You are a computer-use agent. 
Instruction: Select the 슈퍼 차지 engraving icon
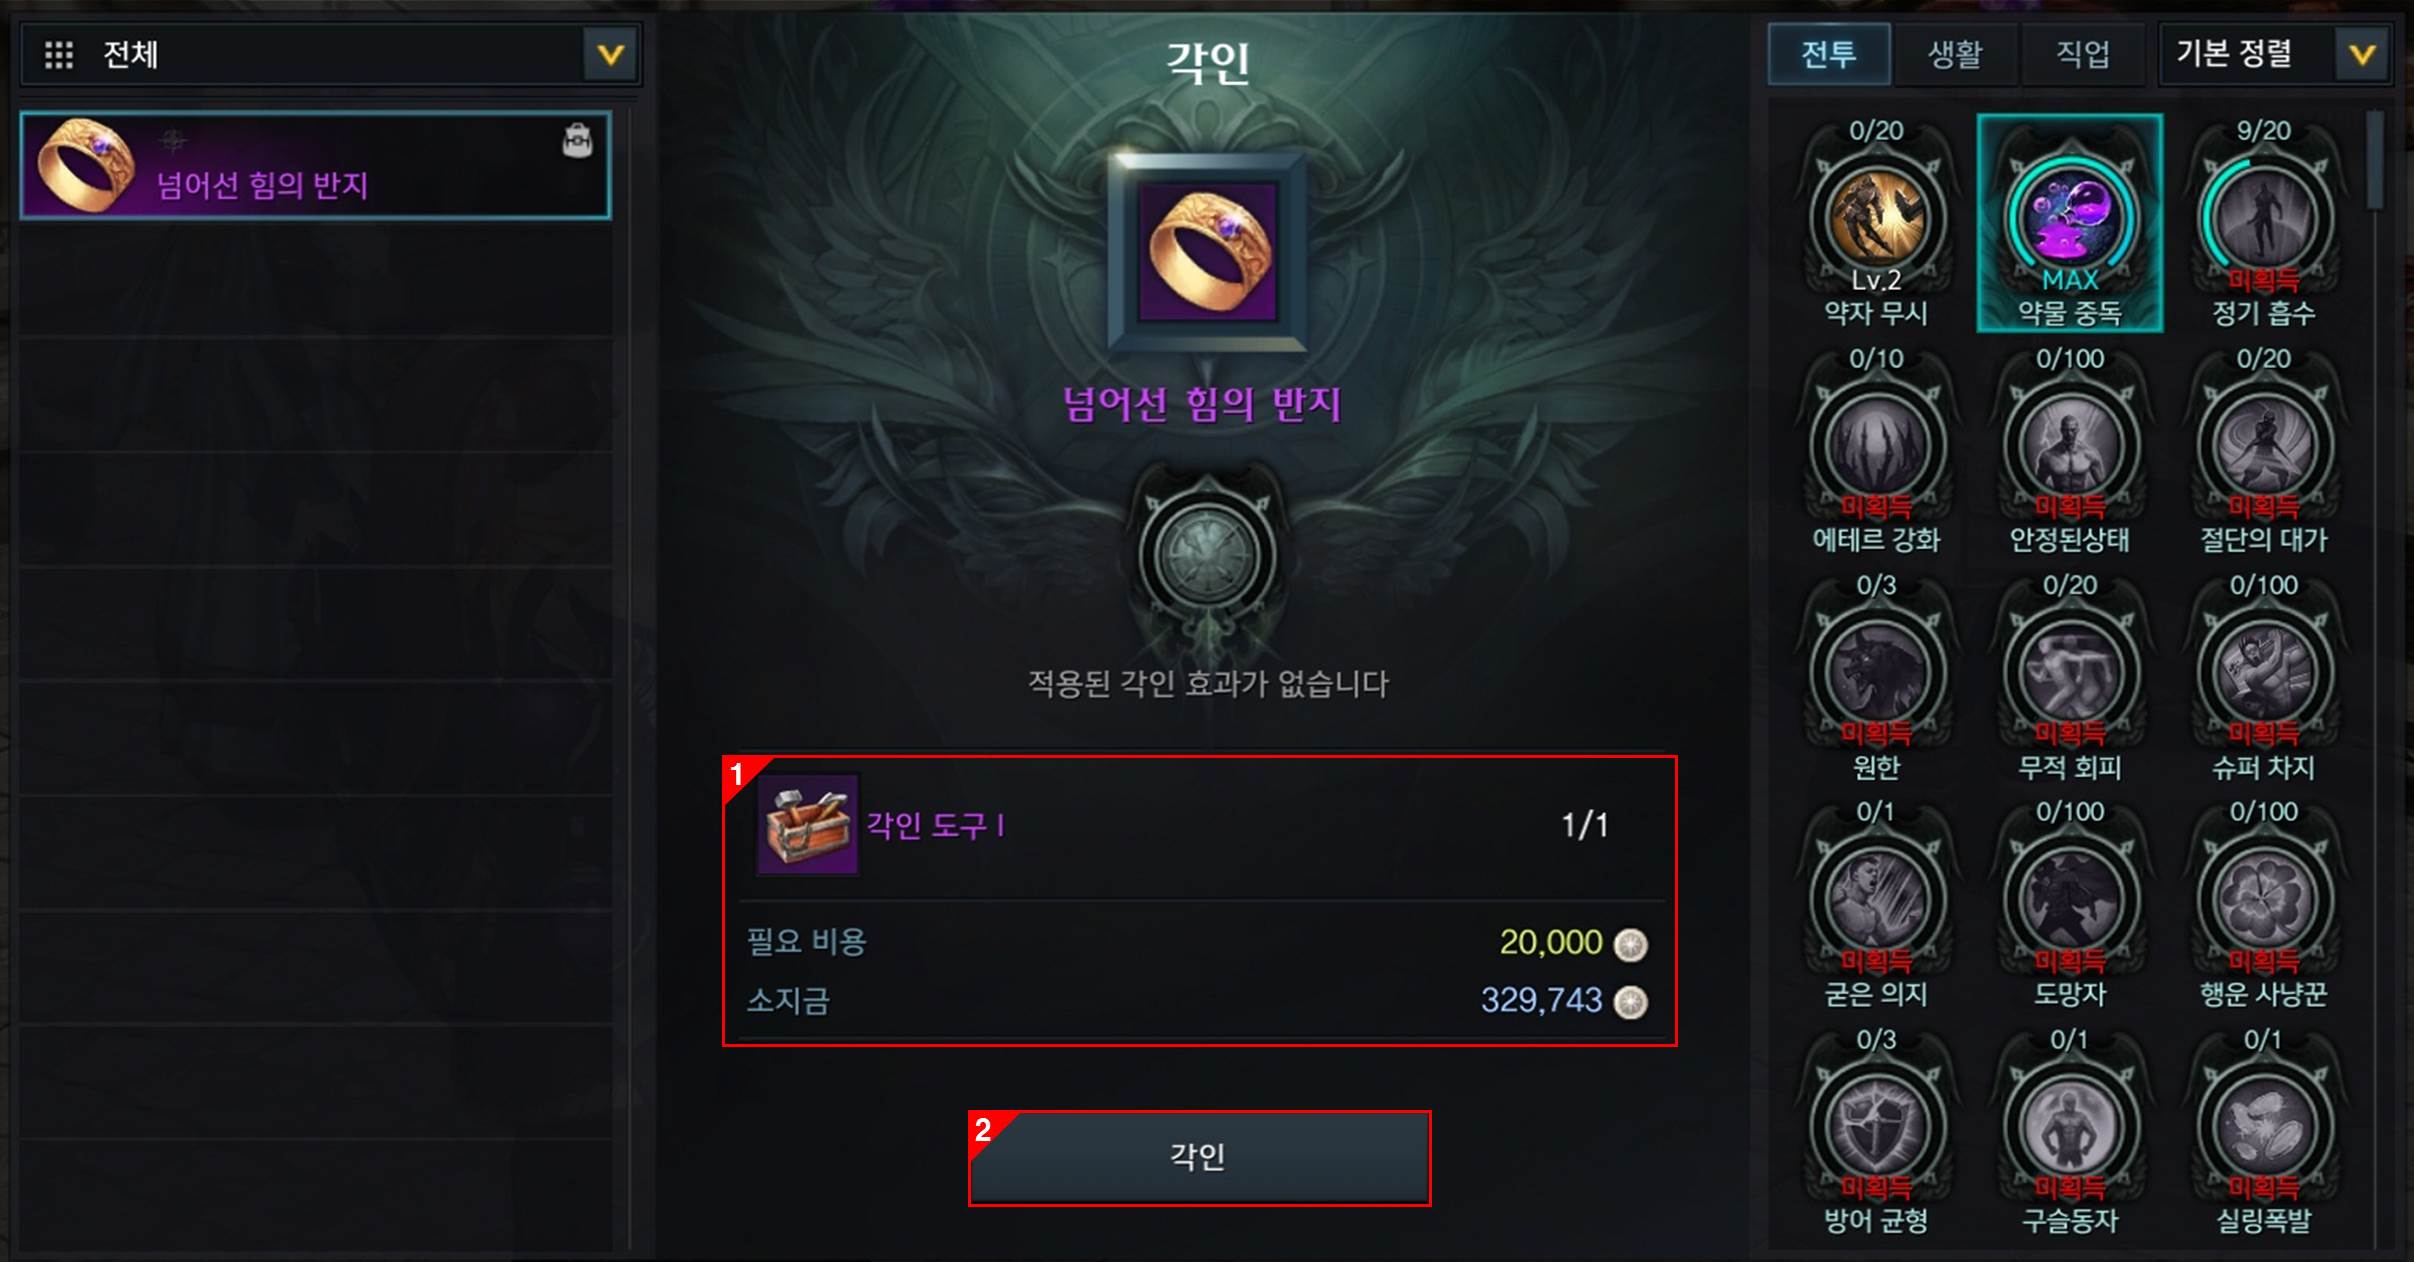pyautogui.click(x=2263, y=673)
